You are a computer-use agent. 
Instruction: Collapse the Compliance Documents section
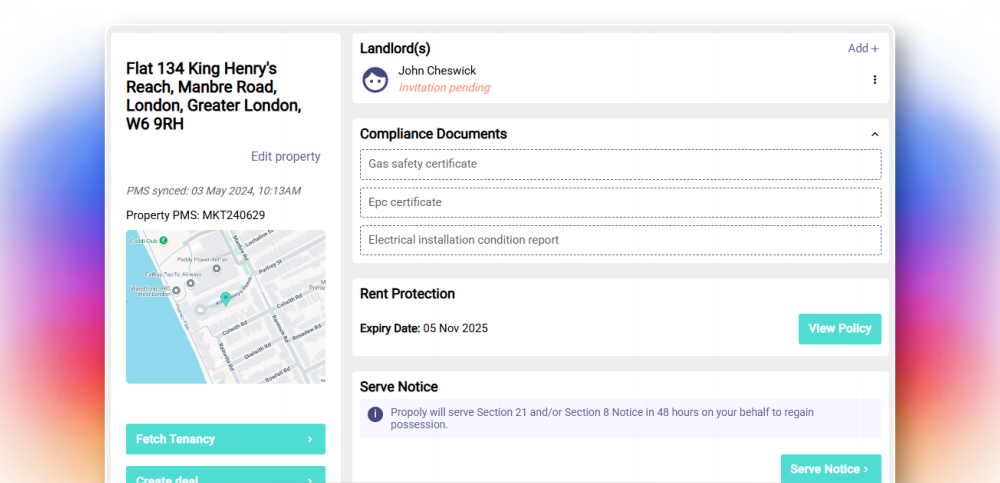click(875, 134)
